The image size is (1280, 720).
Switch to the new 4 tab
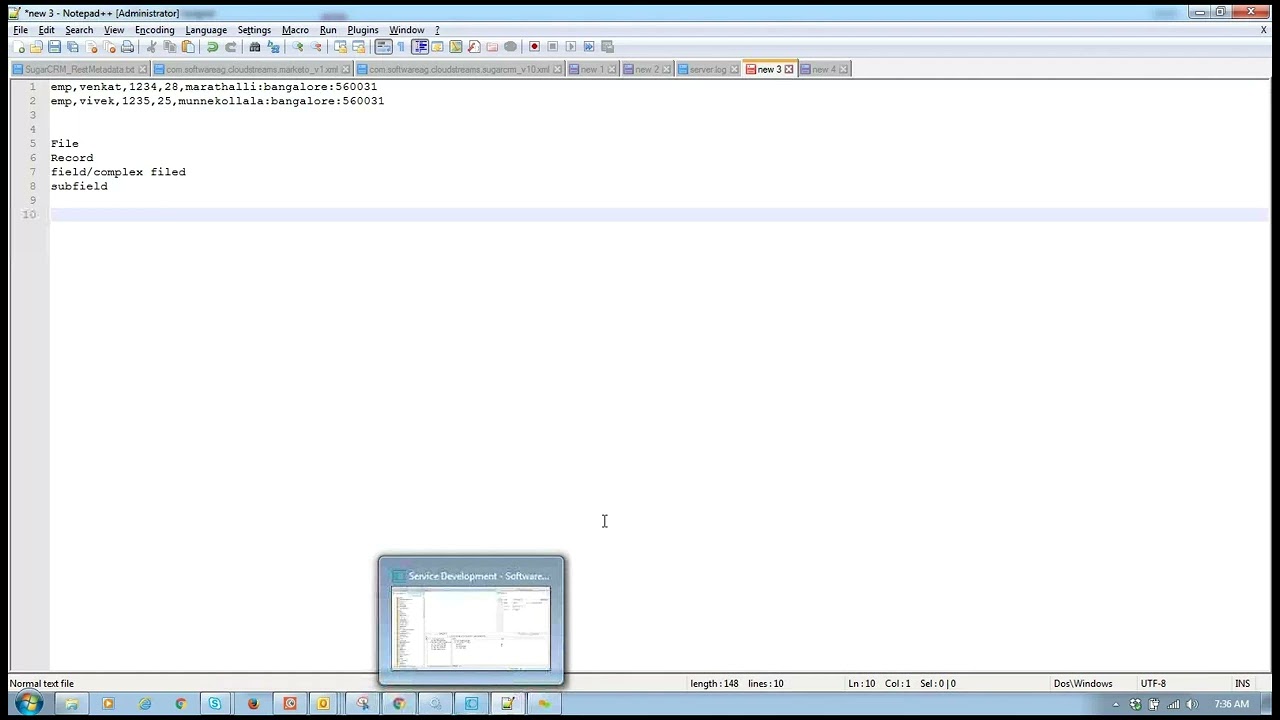824,69
